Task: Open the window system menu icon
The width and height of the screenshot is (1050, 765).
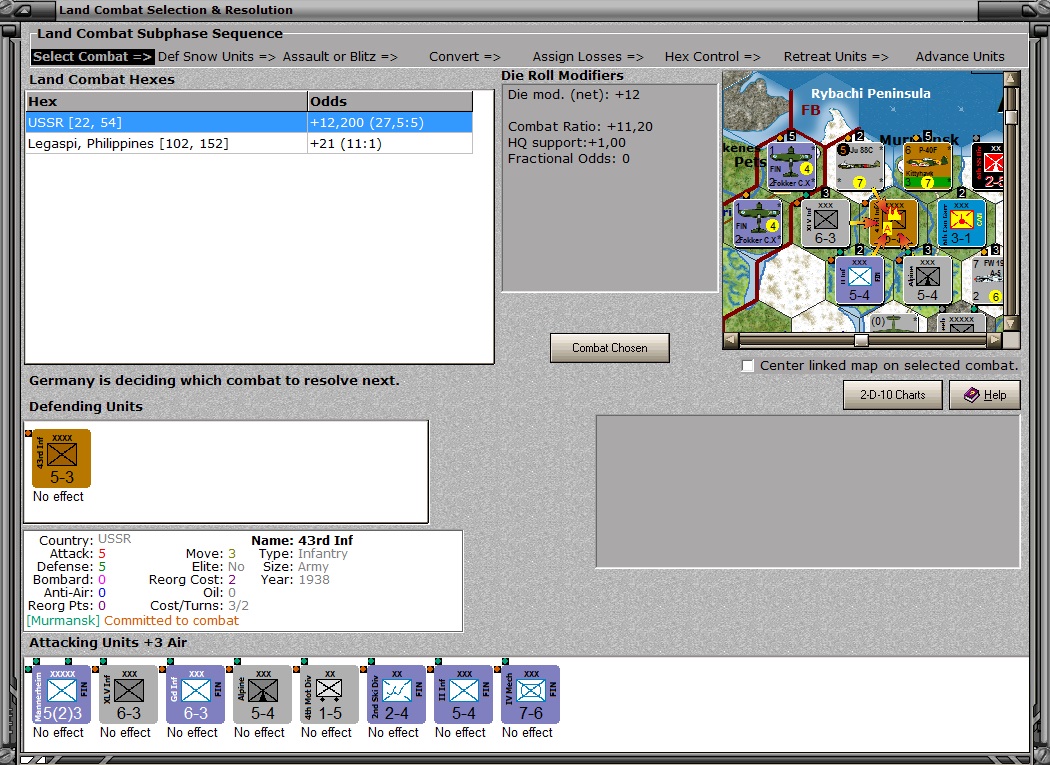Action: coord(22,10)
